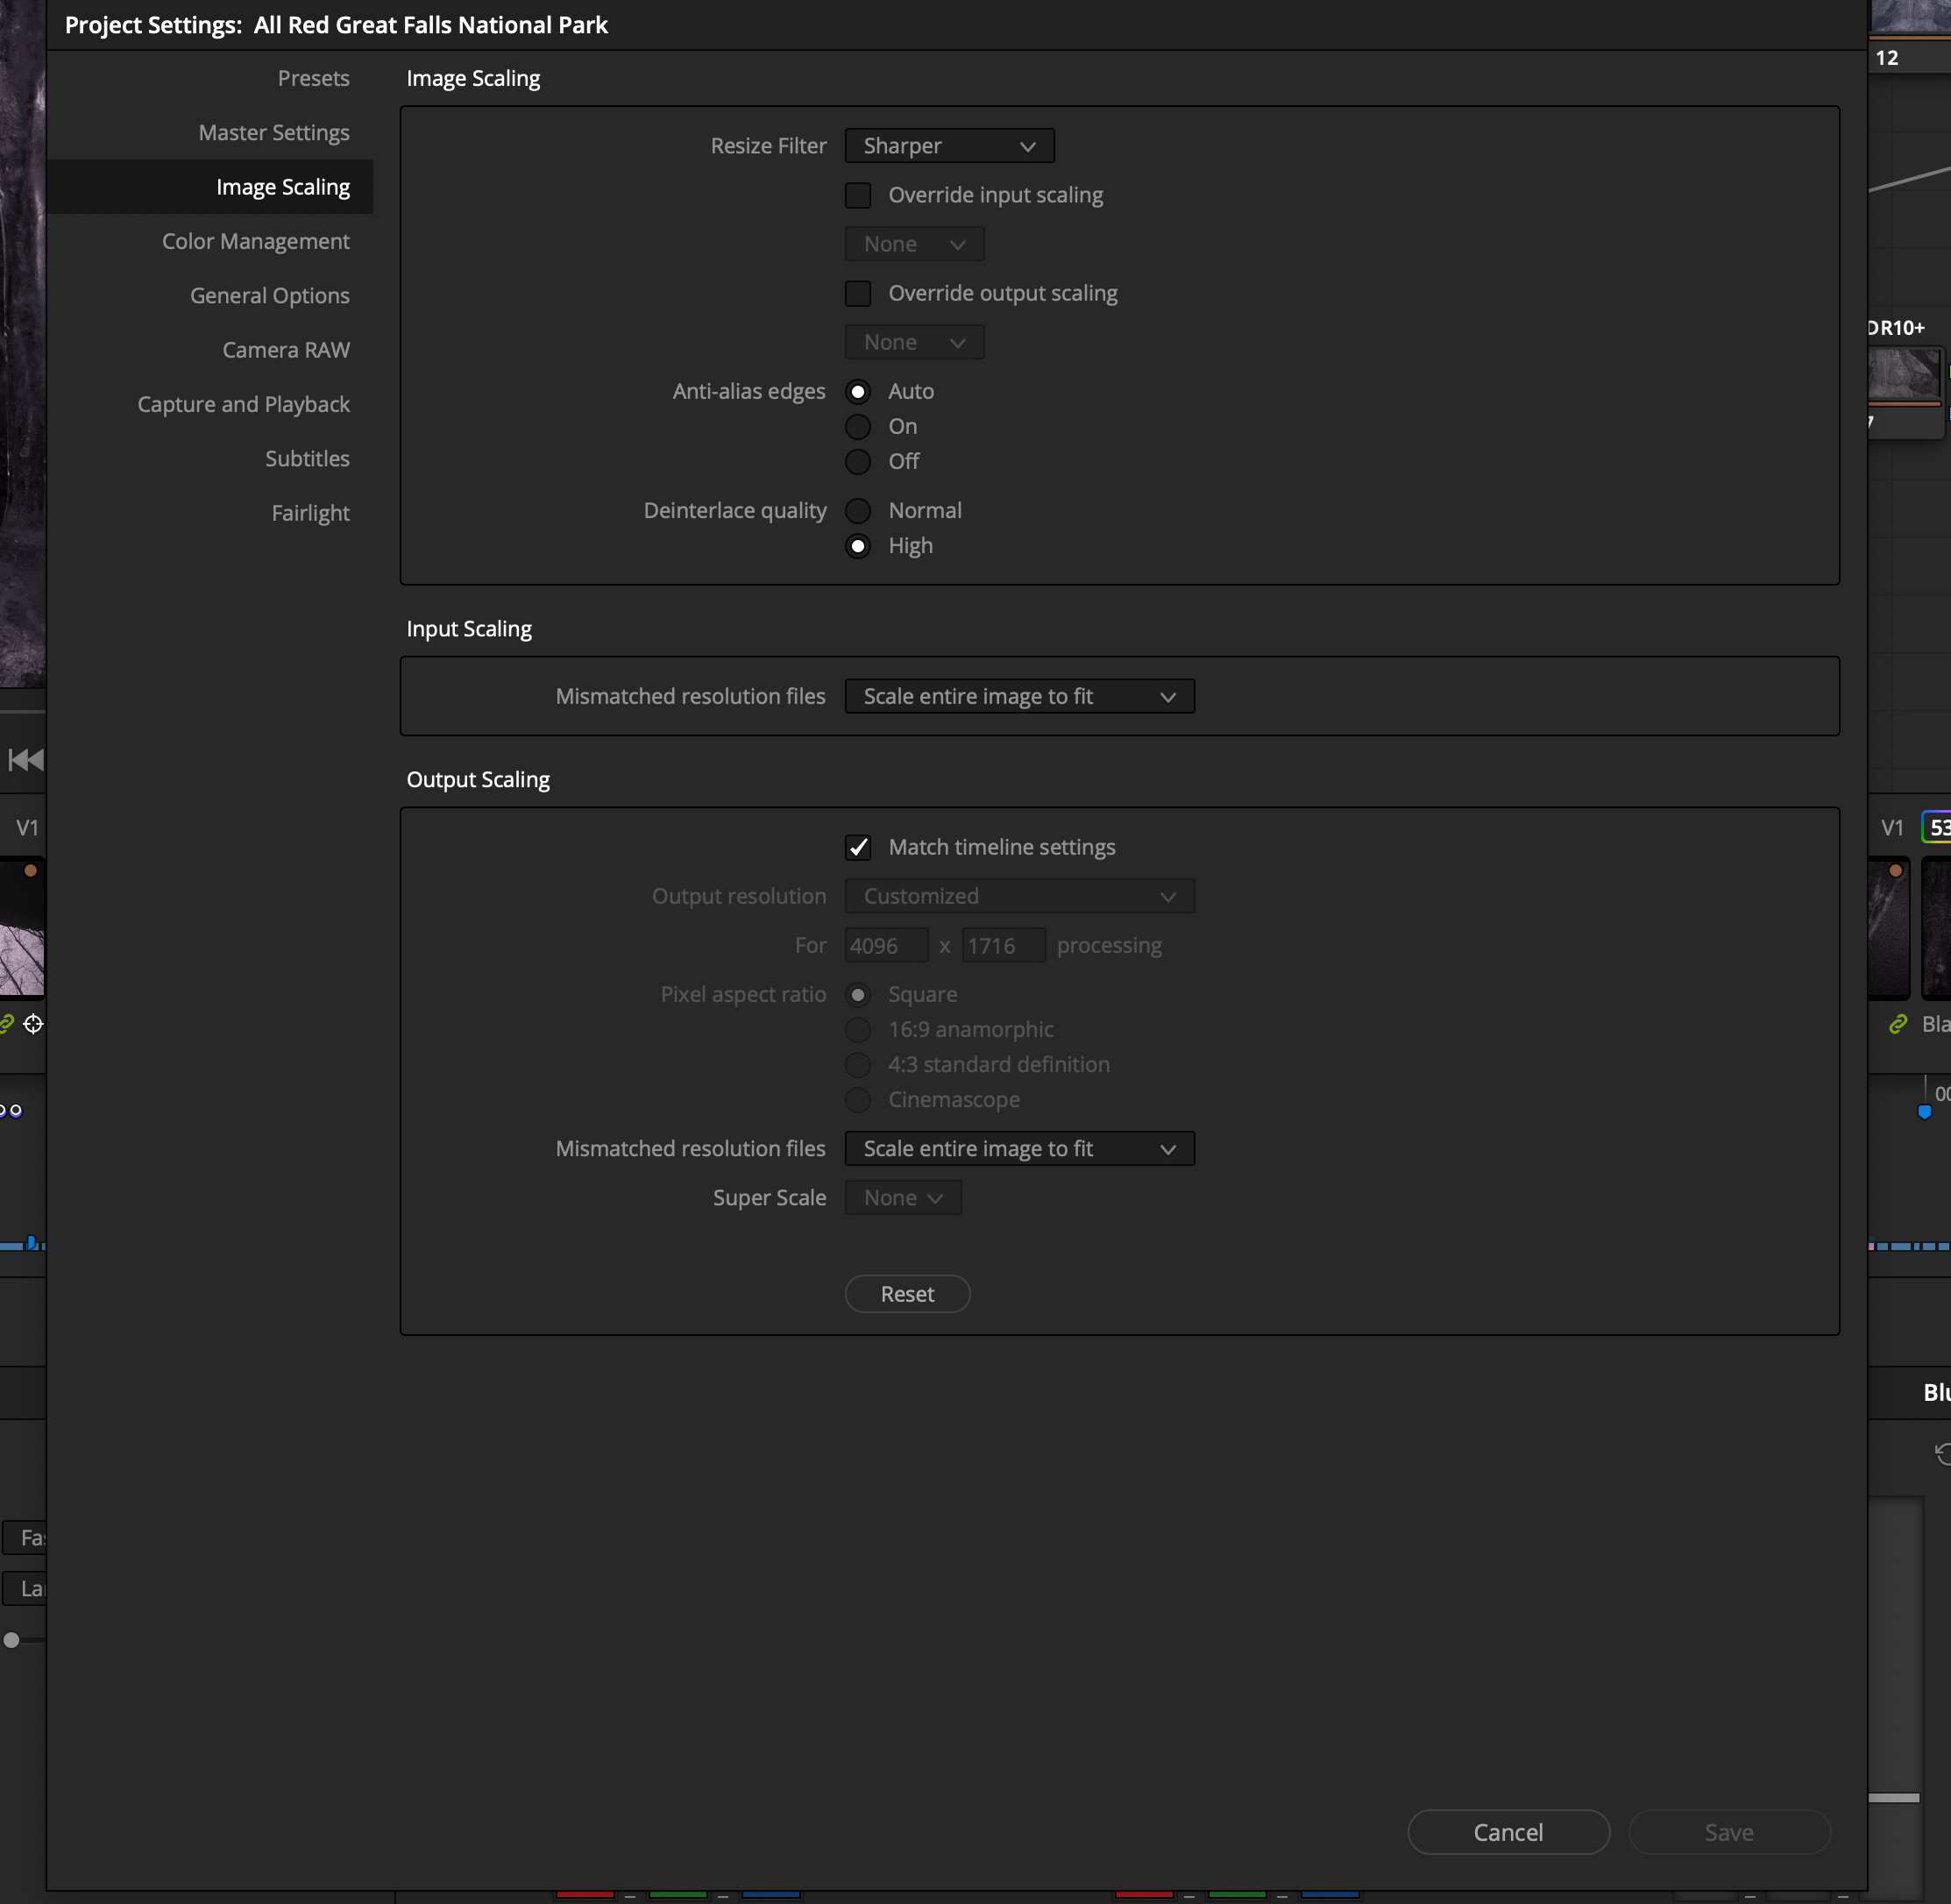Open the Presets settings page
Viewport: 1951px width, 1904px height.
click(313, 78)
